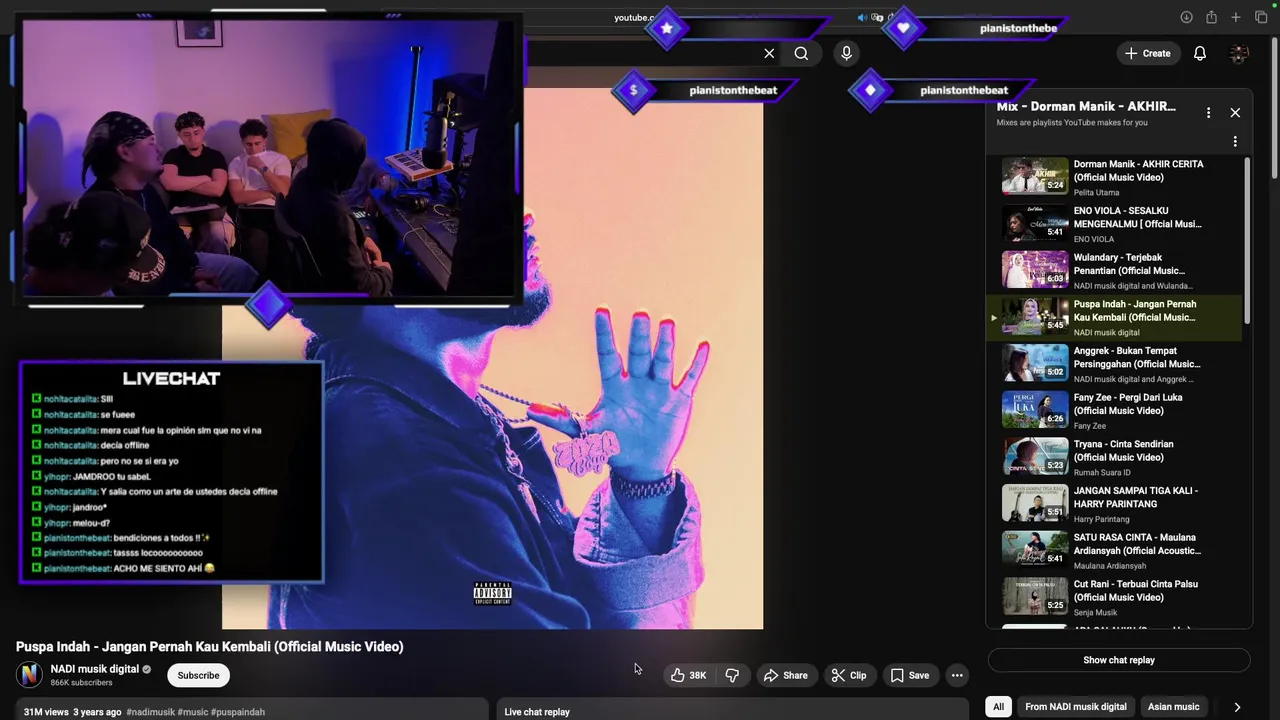1280x720 pixels.
Task: Open the second three-dot menu below the Mix header
Action: tap(1235, 141)
